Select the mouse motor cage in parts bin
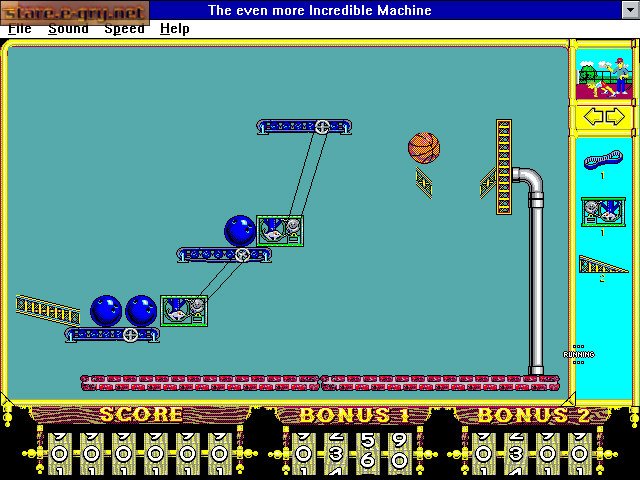This screenshot has height=480, width=640. [603, 212]
